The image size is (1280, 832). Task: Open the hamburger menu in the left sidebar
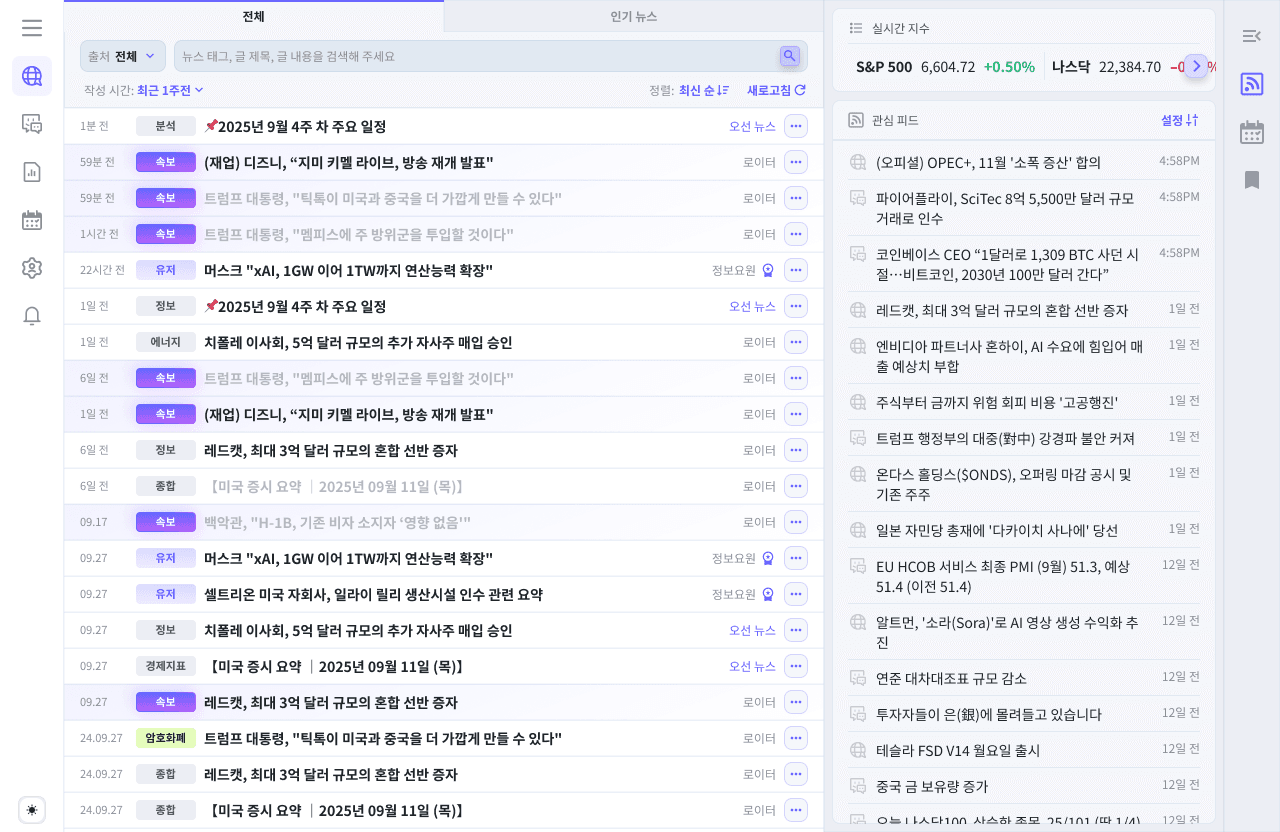point(32,28)
